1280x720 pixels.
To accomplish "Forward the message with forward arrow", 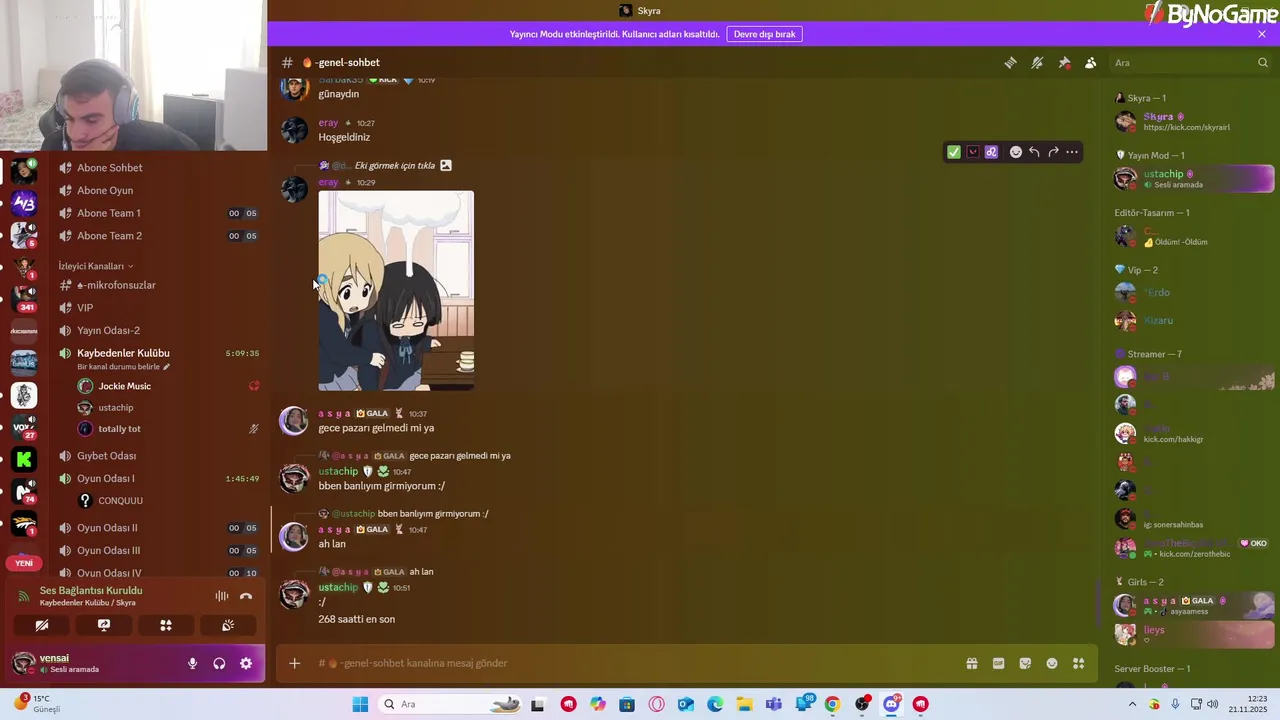I will (1053, 152).
